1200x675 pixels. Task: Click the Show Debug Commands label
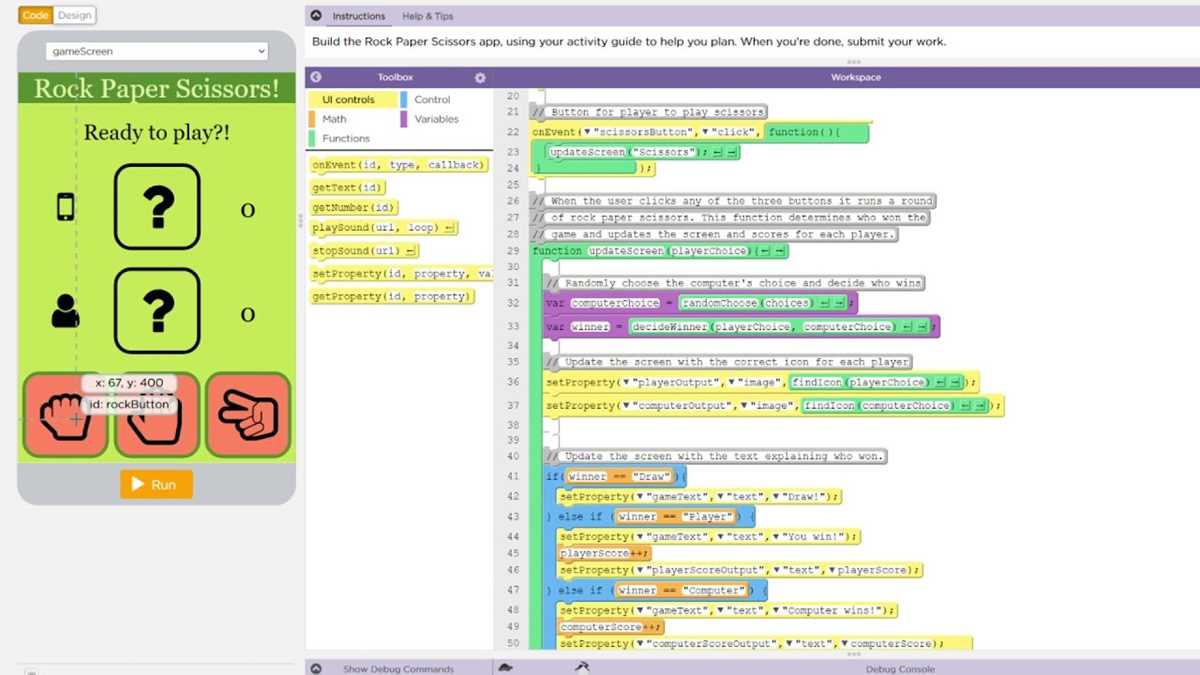coord(398,669)
